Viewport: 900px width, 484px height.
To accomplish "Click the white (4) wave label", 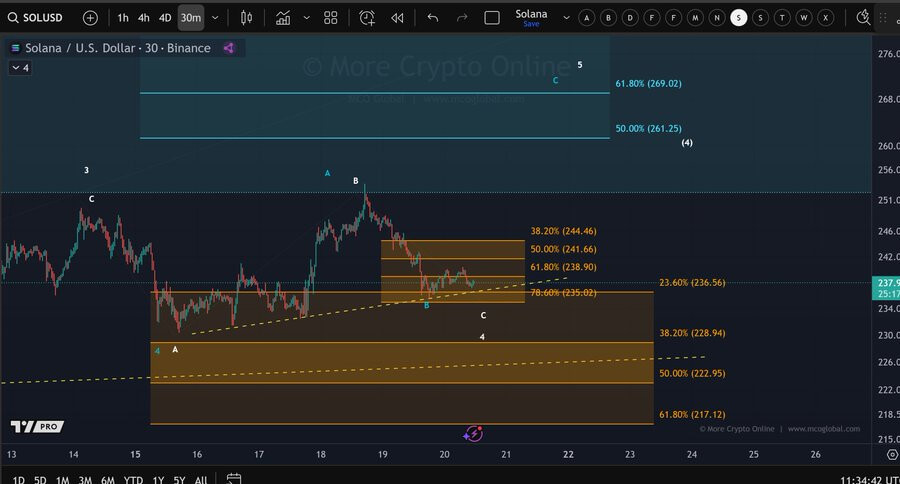I will pyautogui.click(x=687, y=142).
